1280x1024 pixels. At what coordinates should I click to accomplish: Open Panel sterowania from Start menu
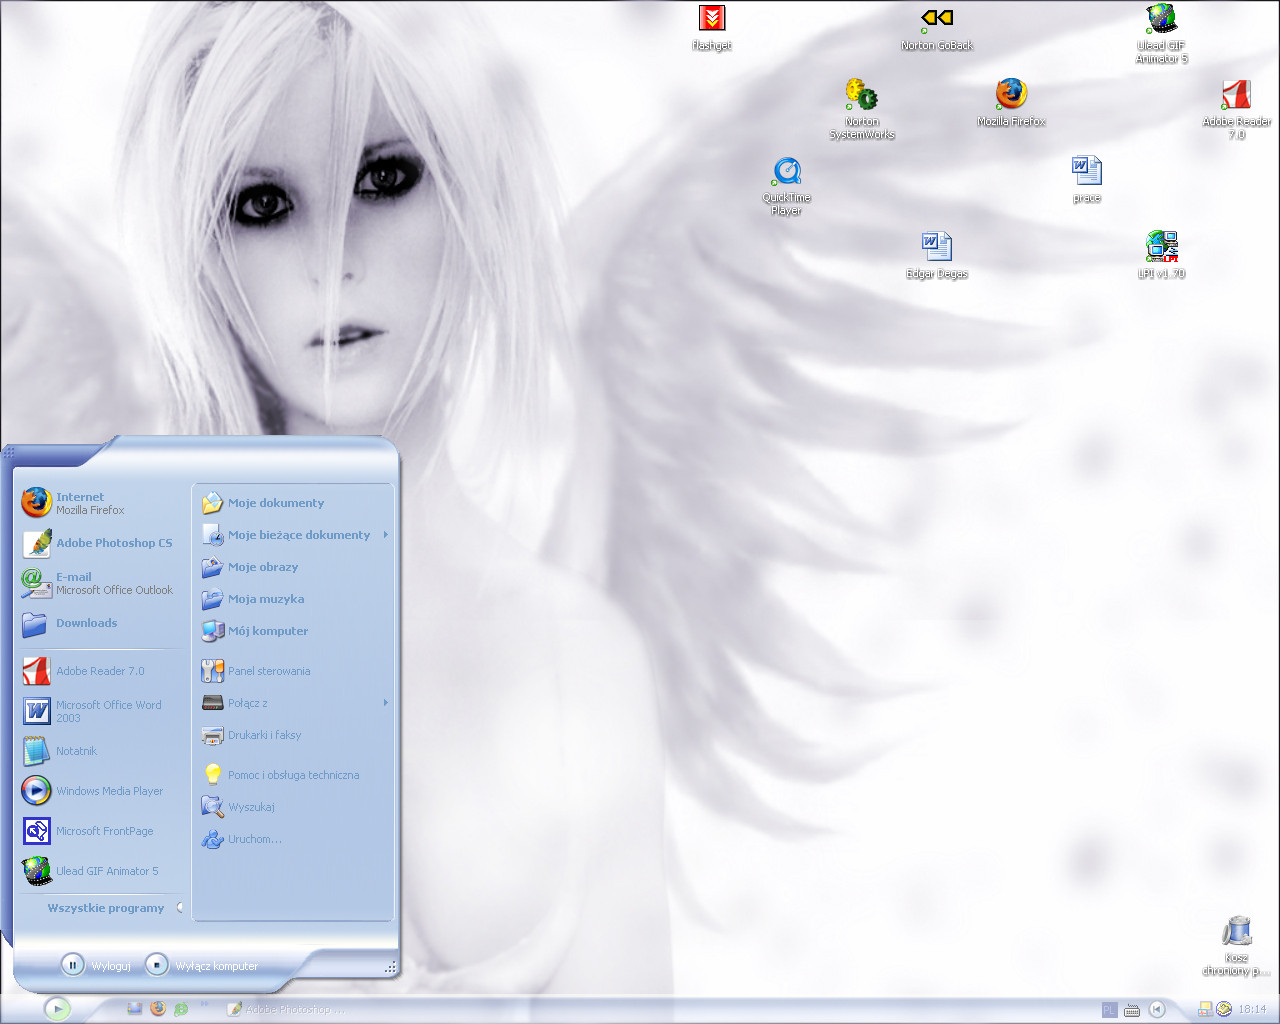click(268, 671)
